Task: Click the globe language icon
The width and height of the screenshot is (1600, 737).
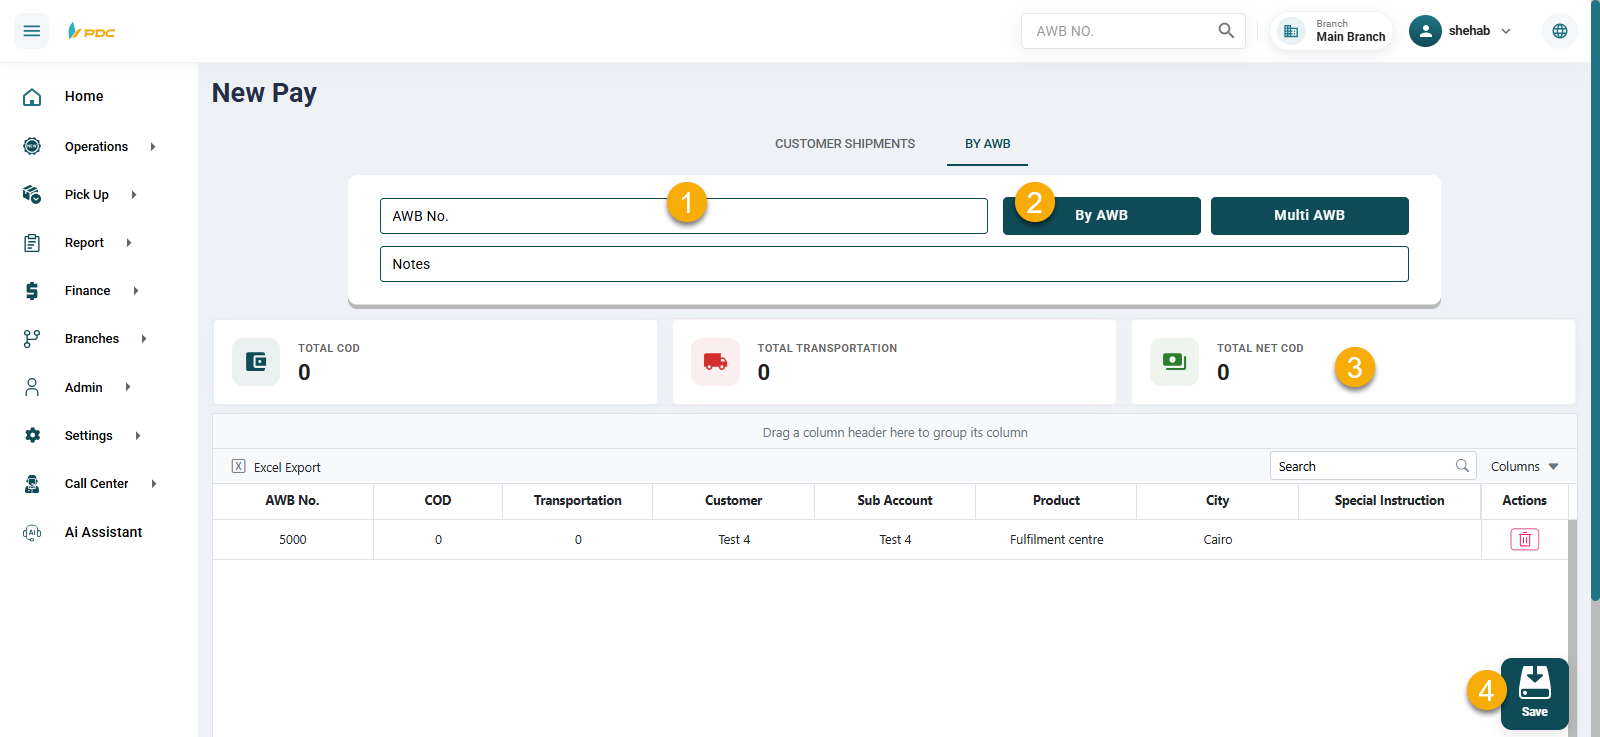Action: (1559, 31)
